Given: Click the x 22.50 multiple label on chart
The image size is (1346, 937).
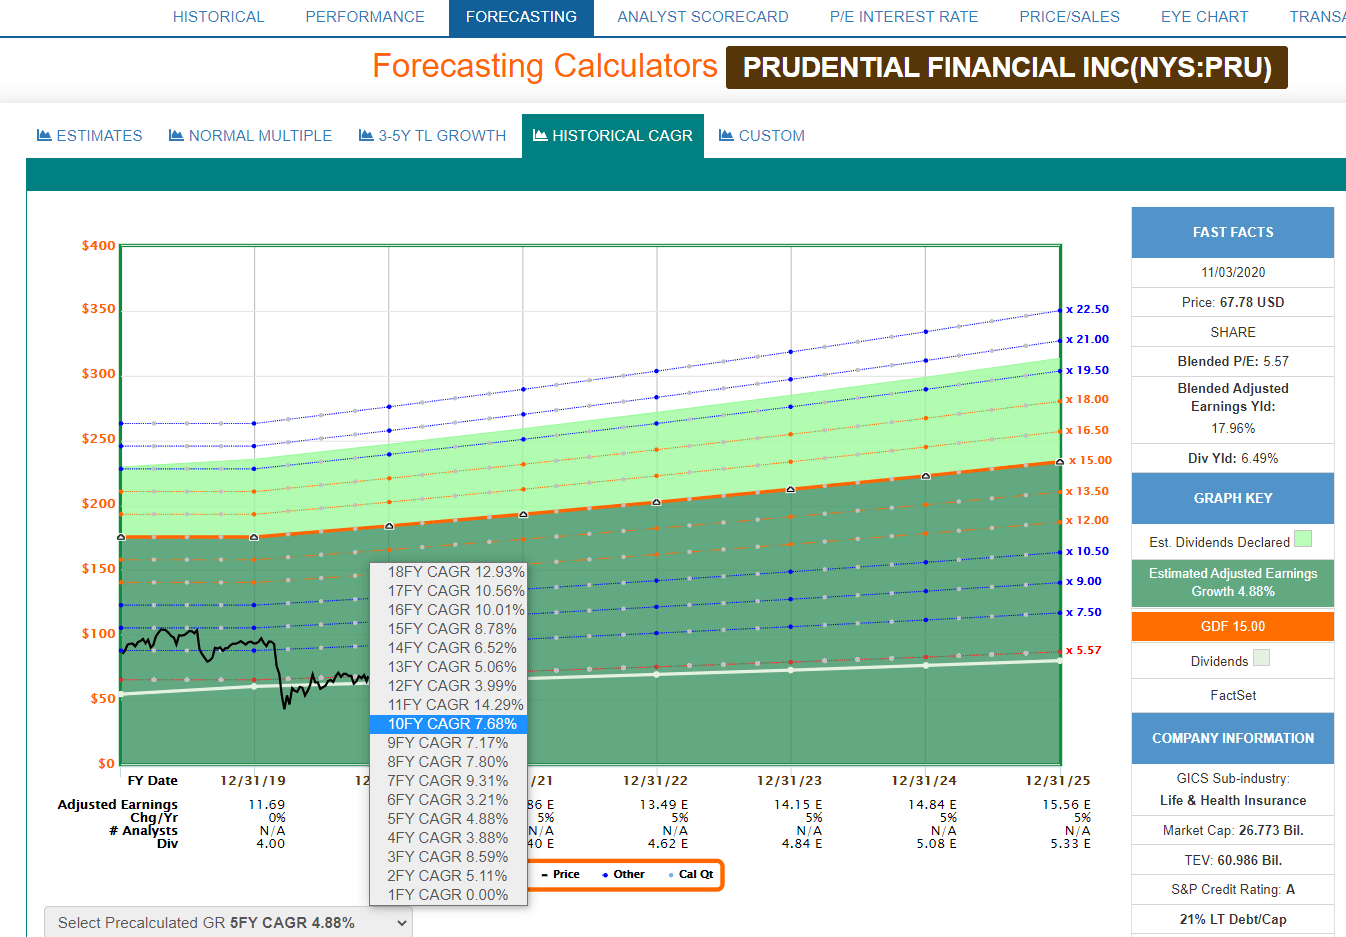Looking at the screenshot, I should (1087, 309).
